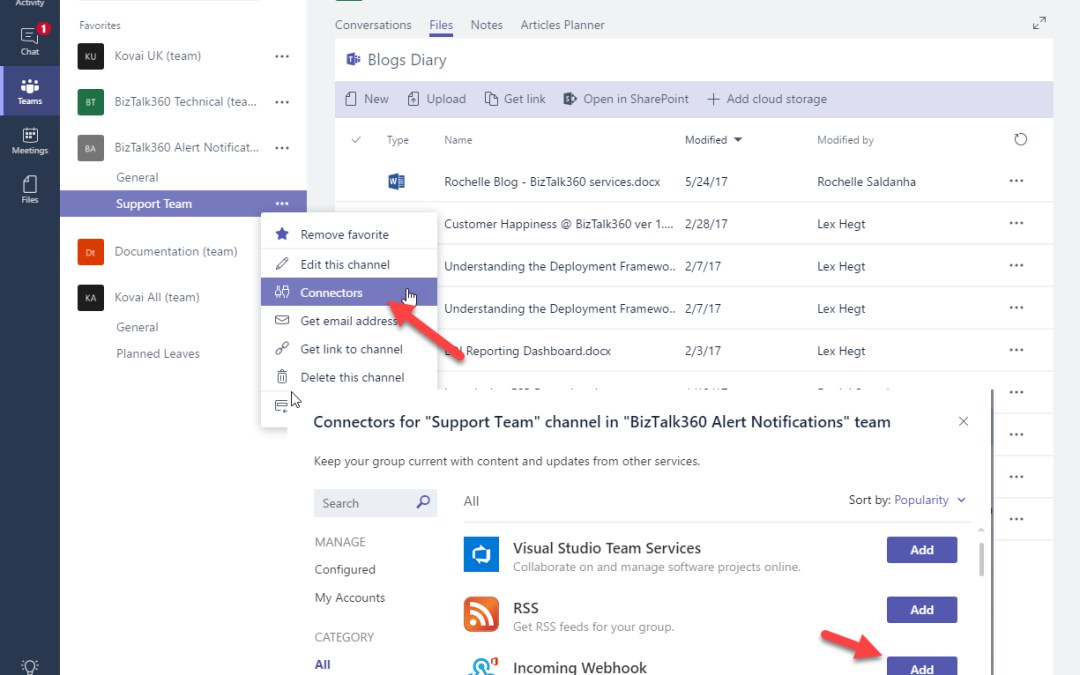Choose Delete this channel from the menu
1080x675 pixels.
pos(349,377)
